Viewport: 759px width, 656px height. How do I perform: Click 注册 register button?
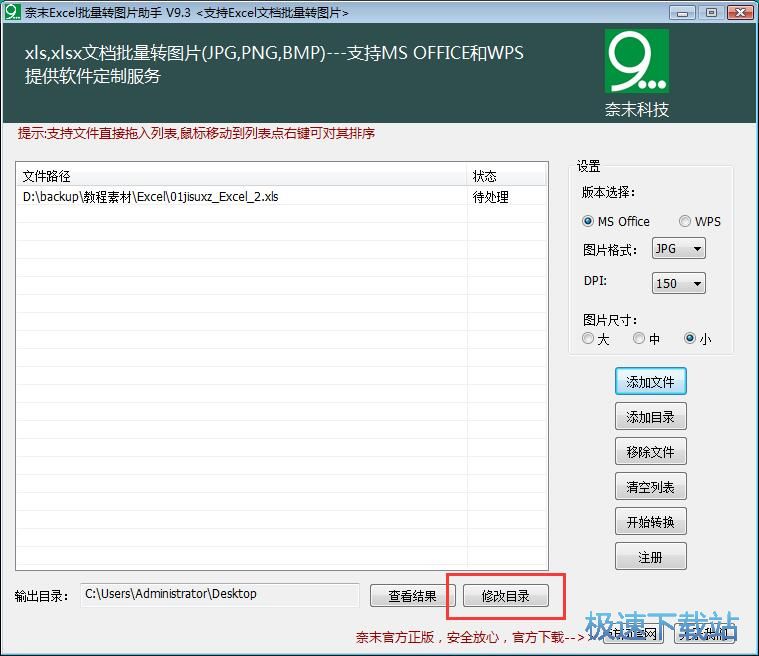click(651, 557)
